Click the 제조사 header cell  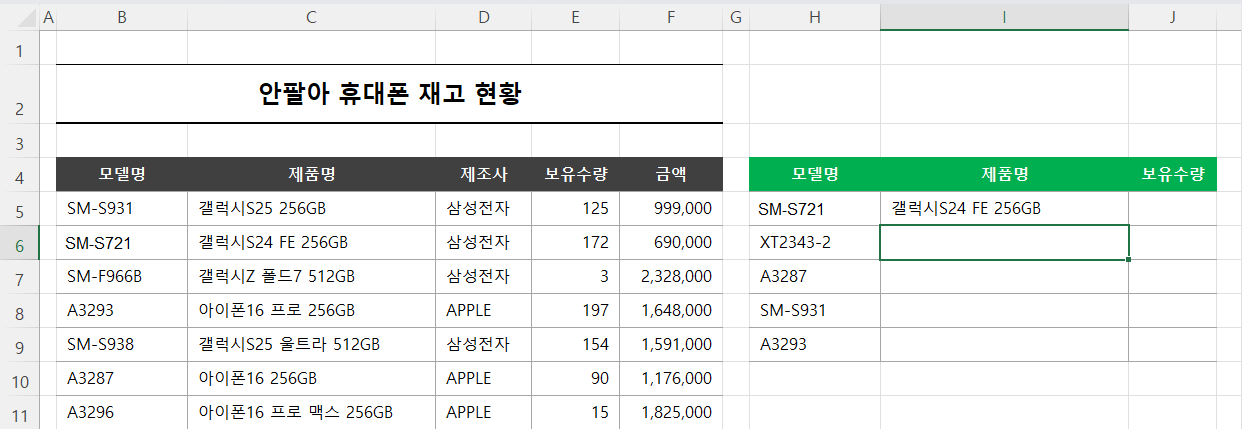(x=483, y=174)
